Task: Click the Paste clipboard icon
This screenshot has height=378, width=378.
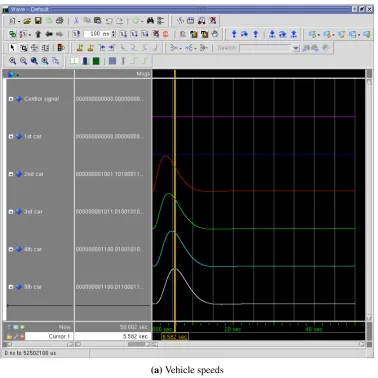Action: (x=98, y=21)
